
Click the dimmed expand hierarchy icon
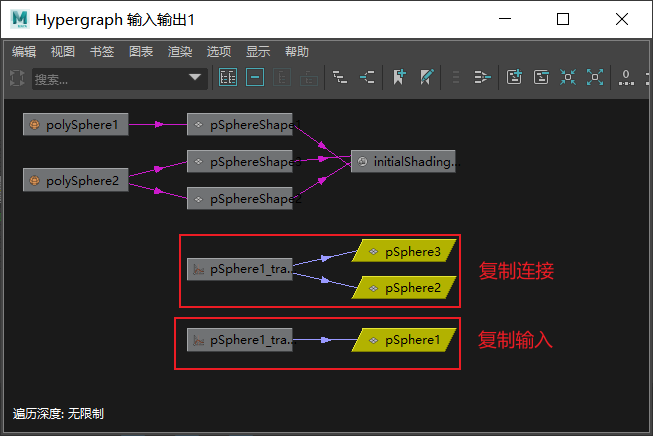pyautogui.click(x=282, y=77)
